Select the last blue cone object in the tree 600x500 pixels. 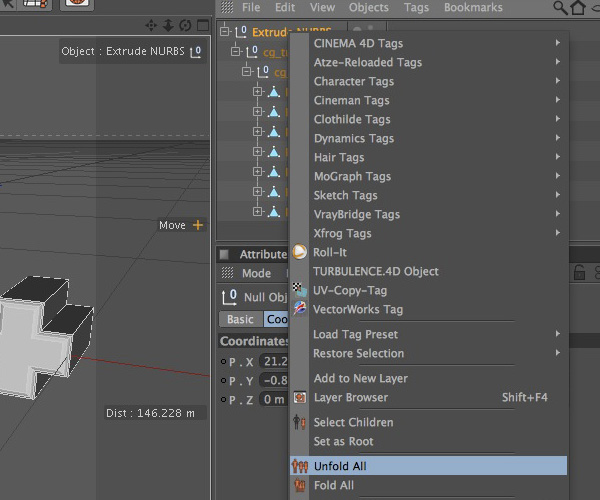point(274,211)
